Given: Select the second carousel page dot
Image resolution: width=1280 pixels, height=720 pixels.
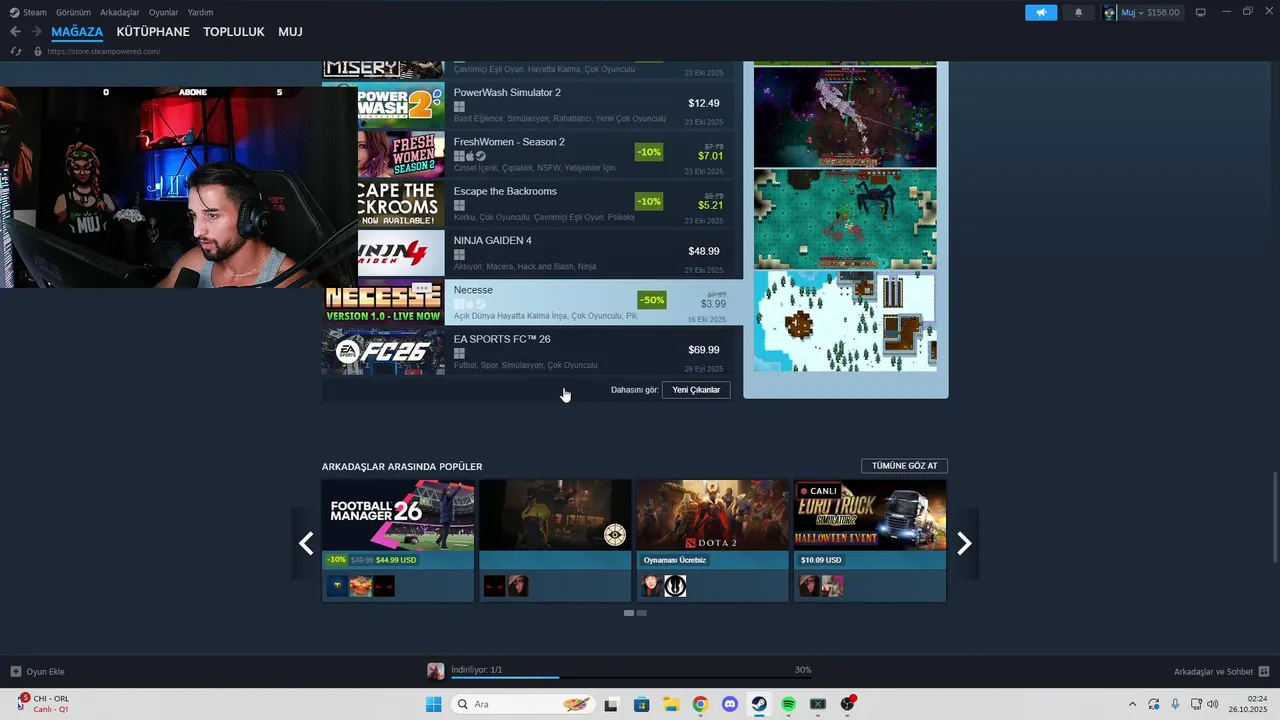Looking at the screenshot, I should (642, 613).
